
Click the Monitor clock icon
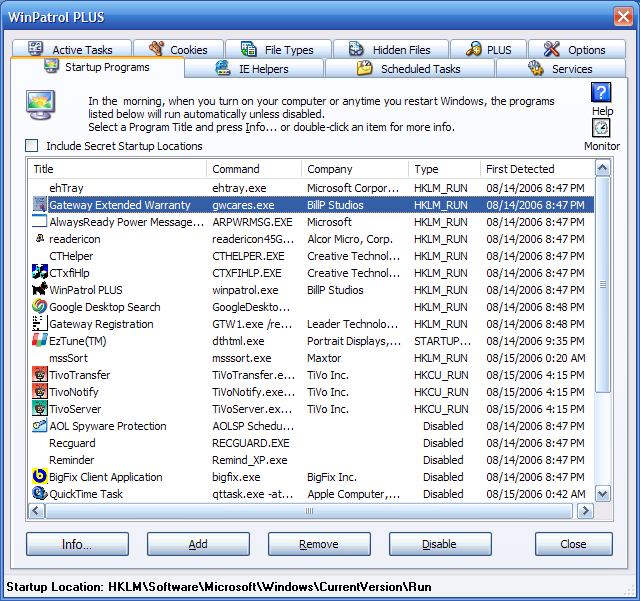pos(601,128)
